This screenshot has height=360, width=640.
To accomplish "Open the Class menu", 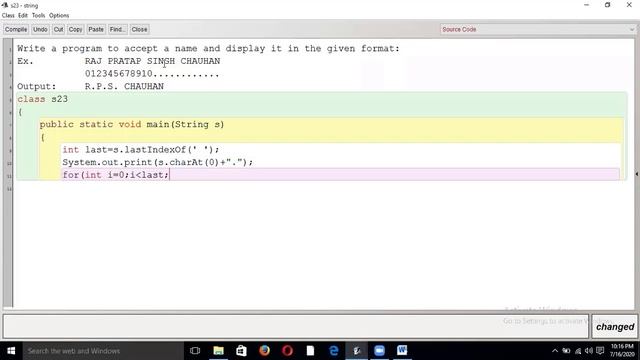I will click(8, 16).
